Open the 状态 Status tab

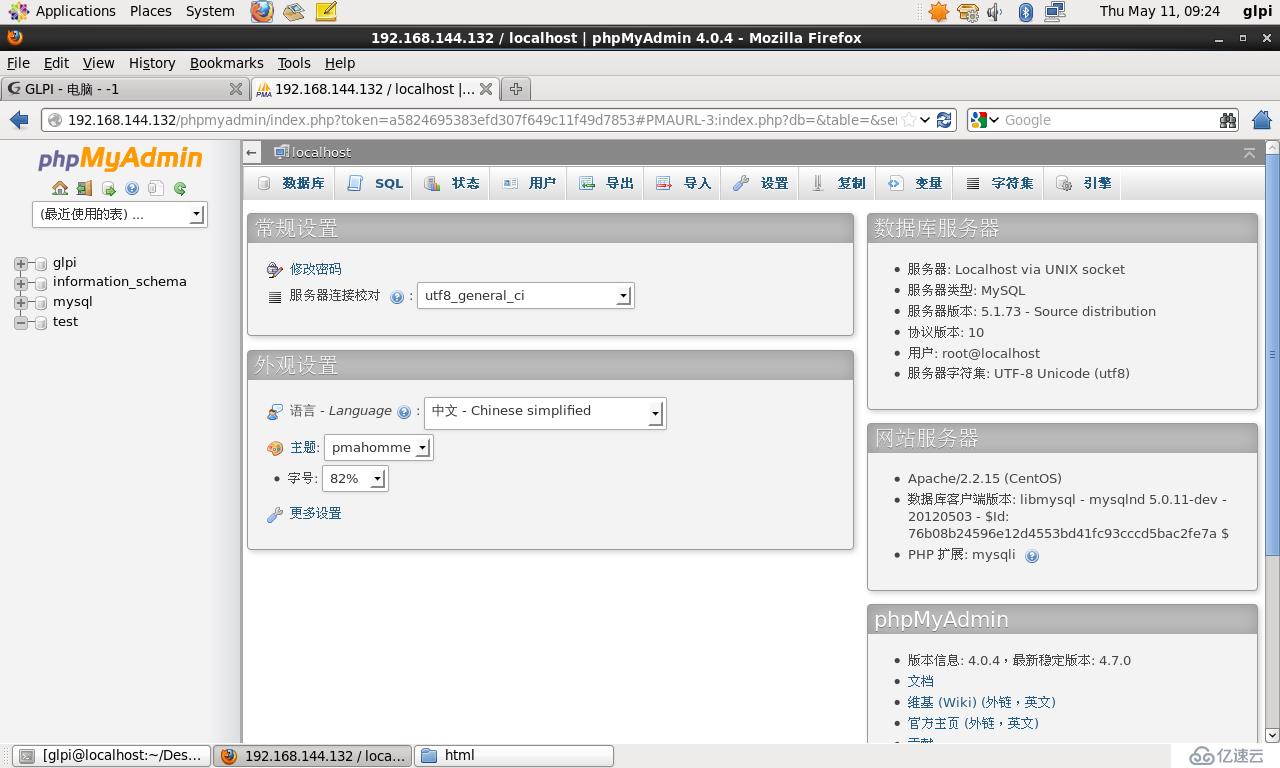click(452, 183)
